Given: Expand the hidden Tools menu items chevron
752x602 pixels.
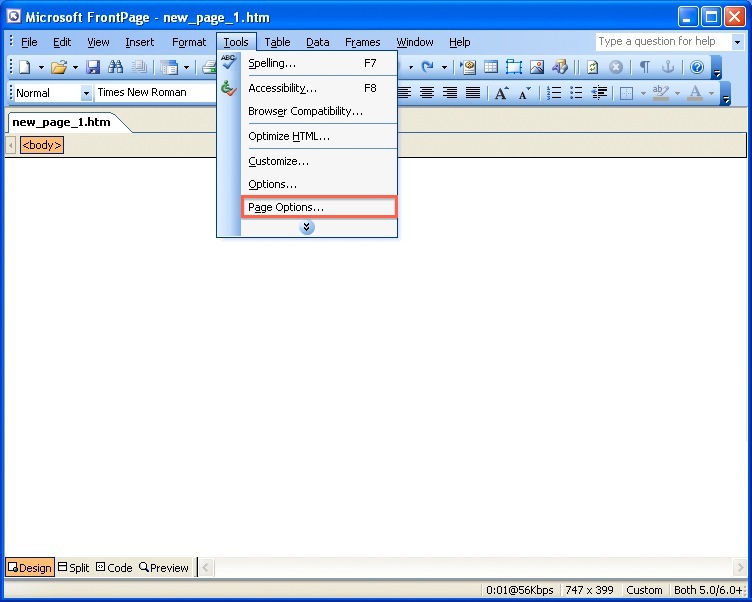Looking at the screenshot, I should [x=307, y=228].
